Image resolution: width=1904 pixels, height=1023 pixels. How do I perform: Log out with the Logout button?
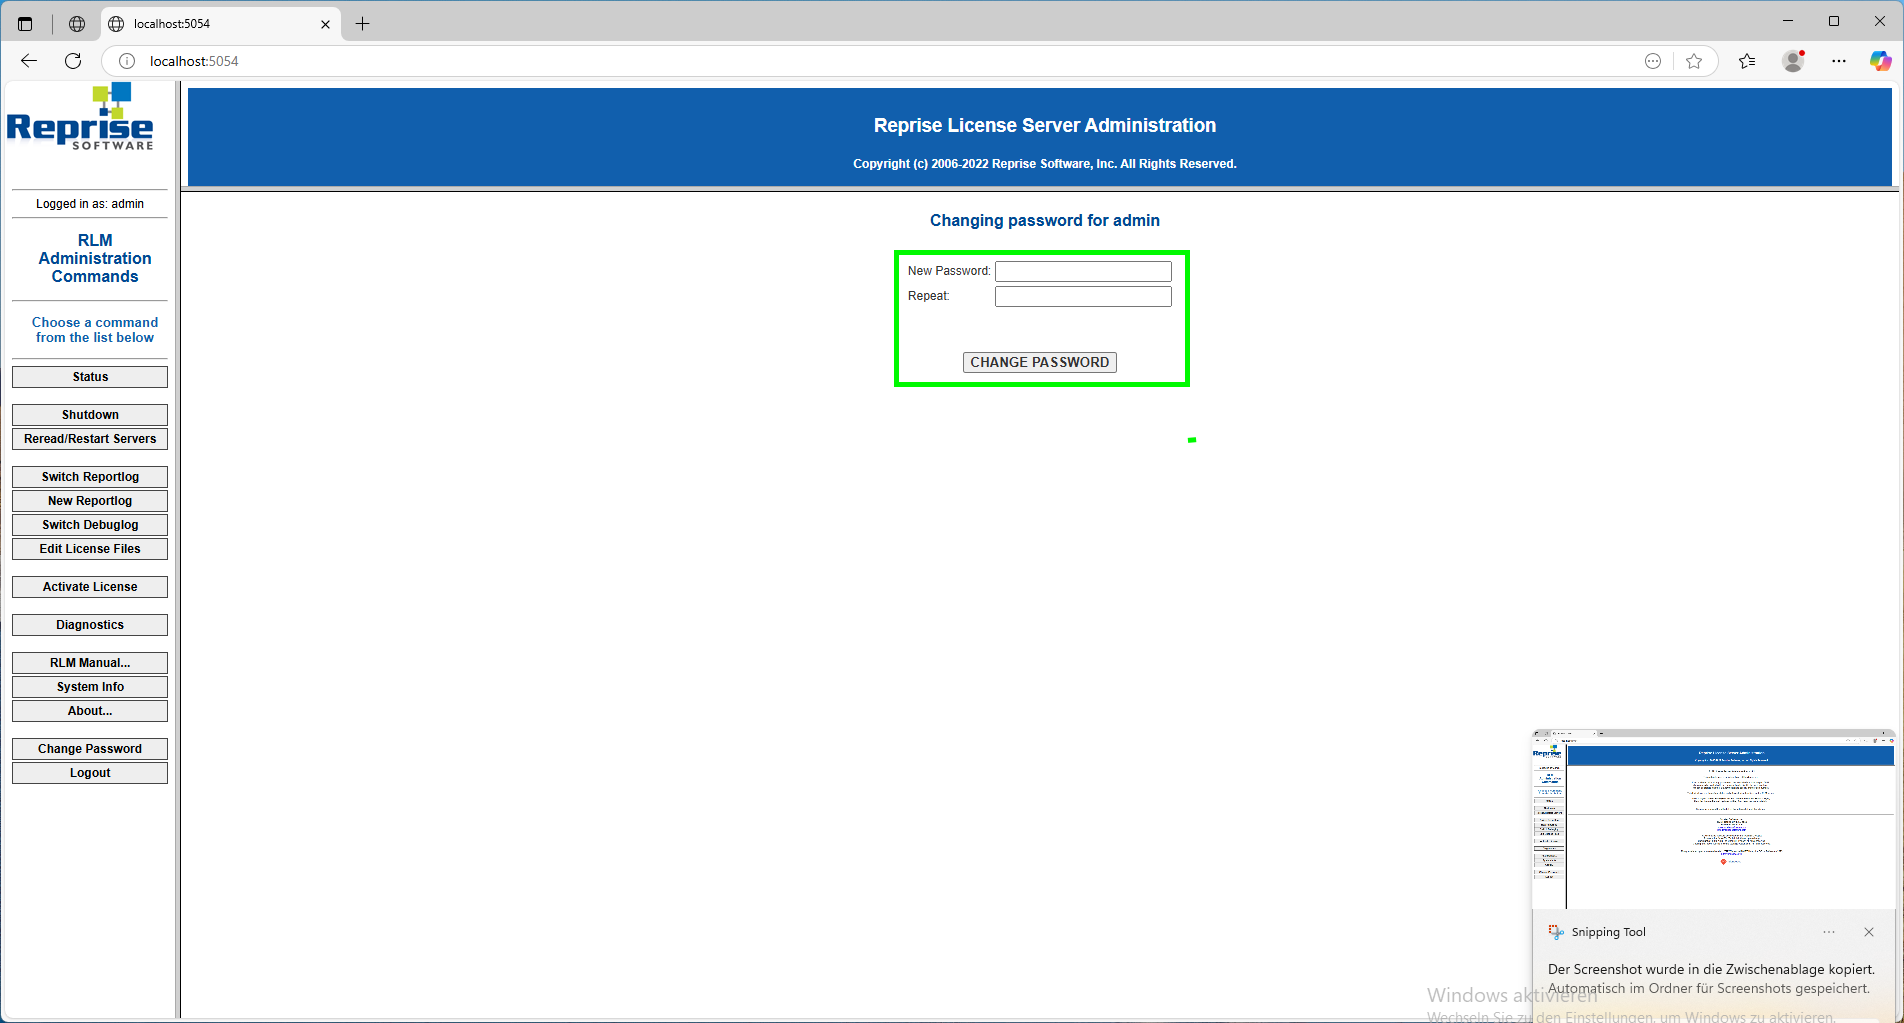(90, 773)
